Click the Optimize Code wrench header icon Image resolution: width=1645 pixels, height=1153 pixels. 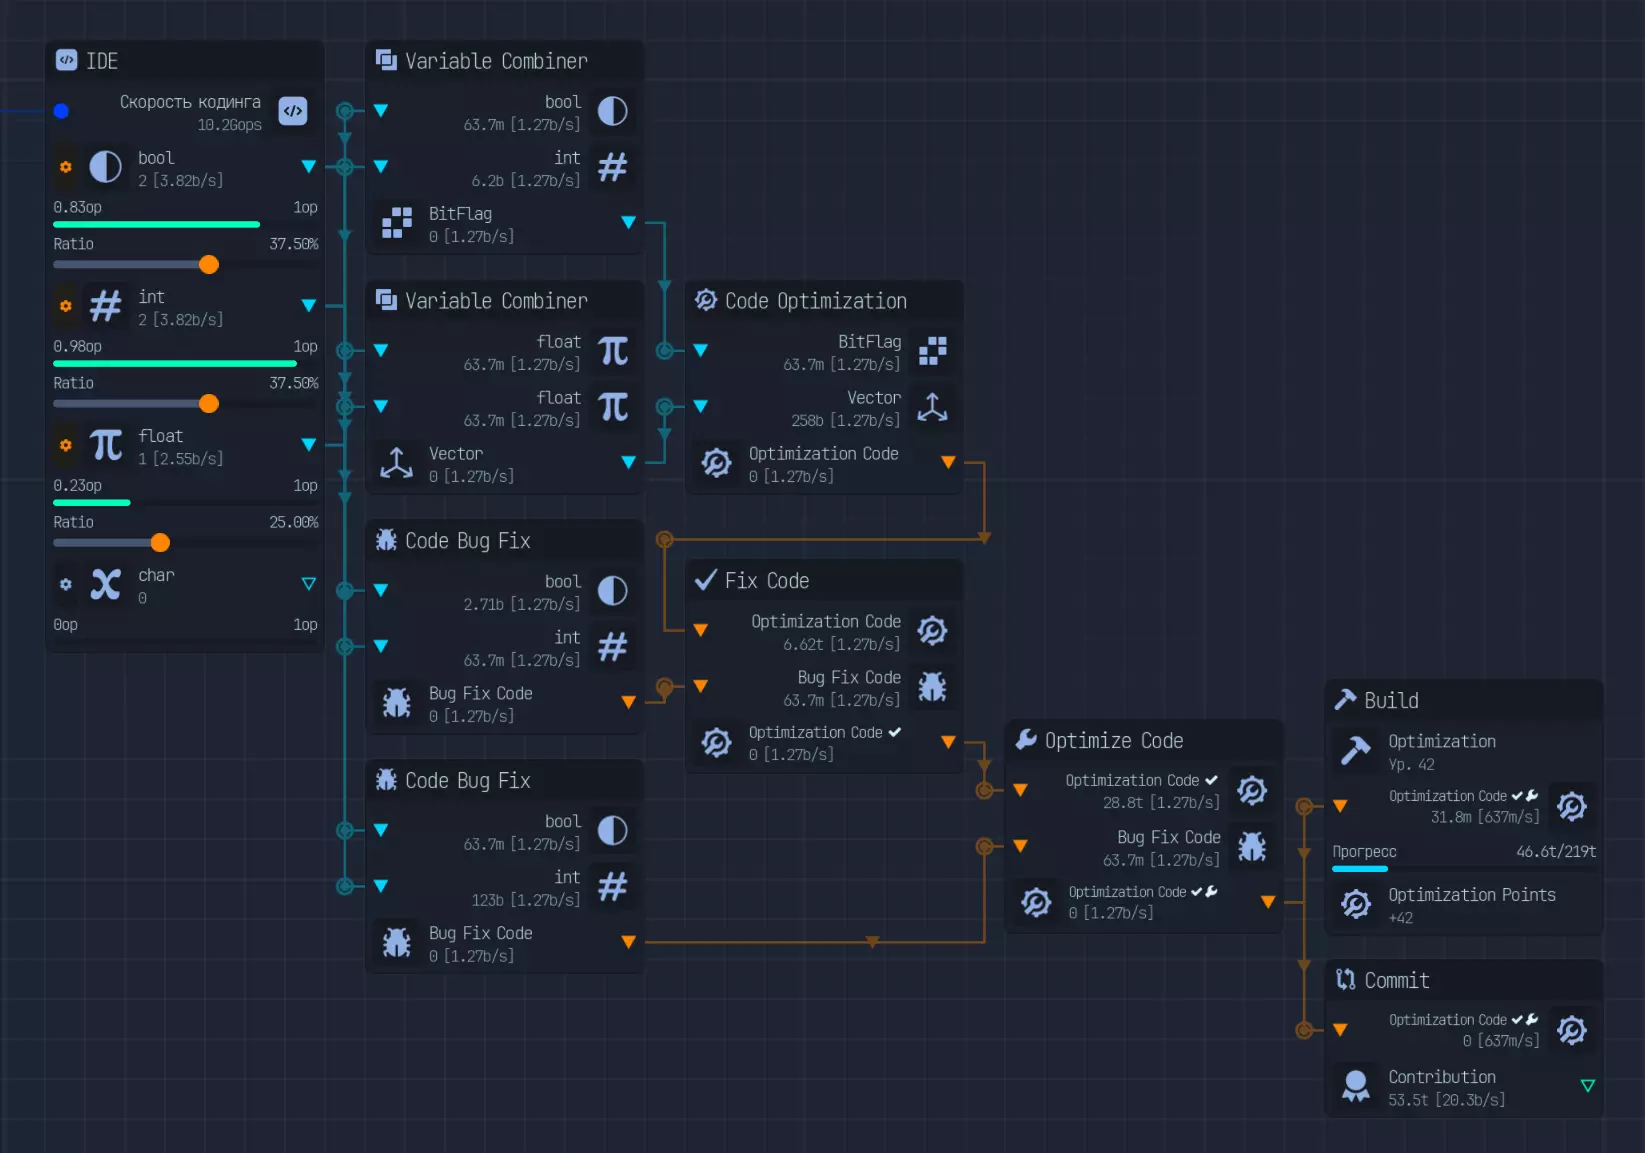(1026, 739)
